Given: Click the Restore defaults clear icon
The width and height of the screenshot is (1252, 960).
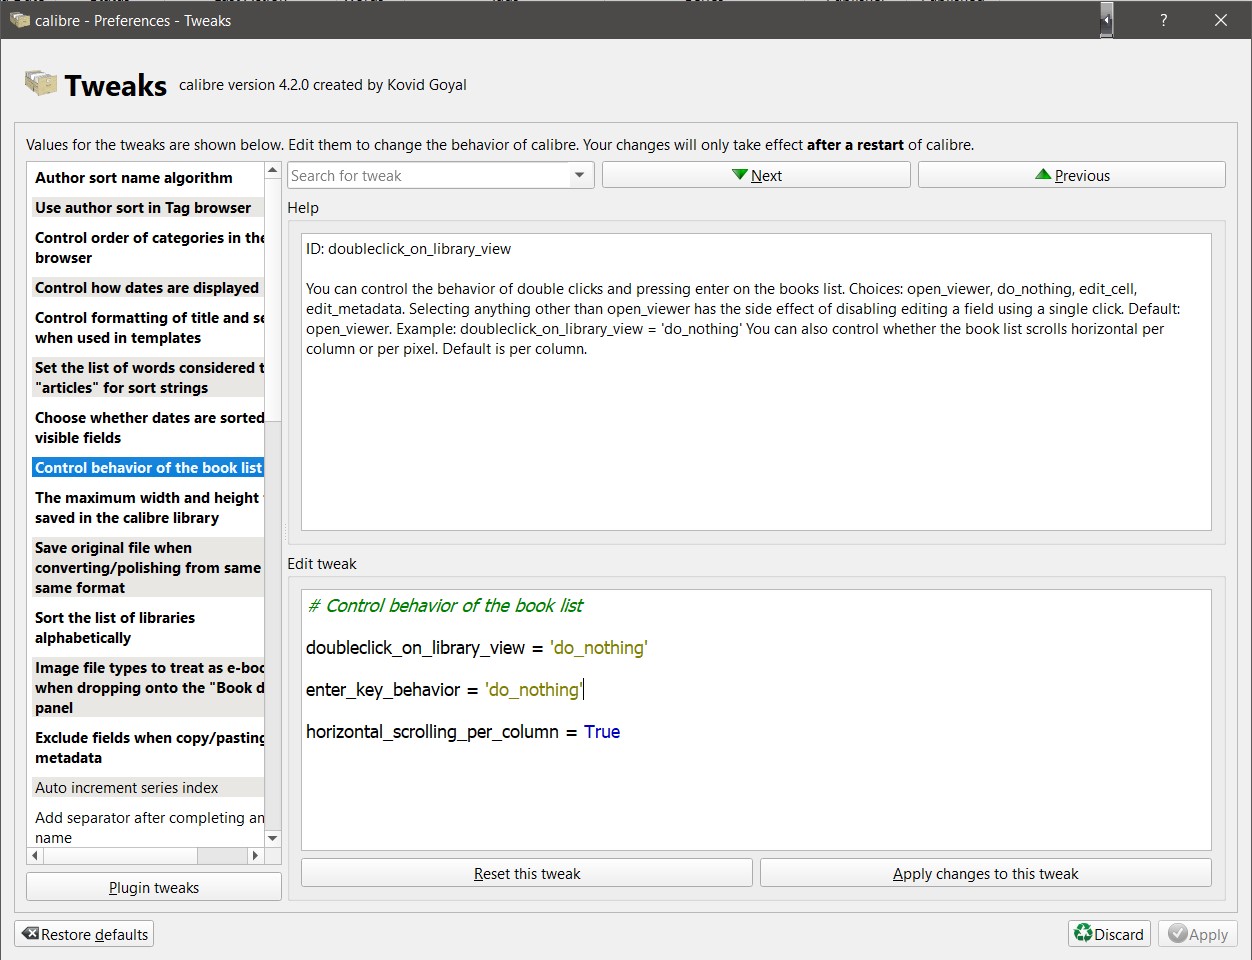Looking at the screenshot, I should click(x=30, y=934).
